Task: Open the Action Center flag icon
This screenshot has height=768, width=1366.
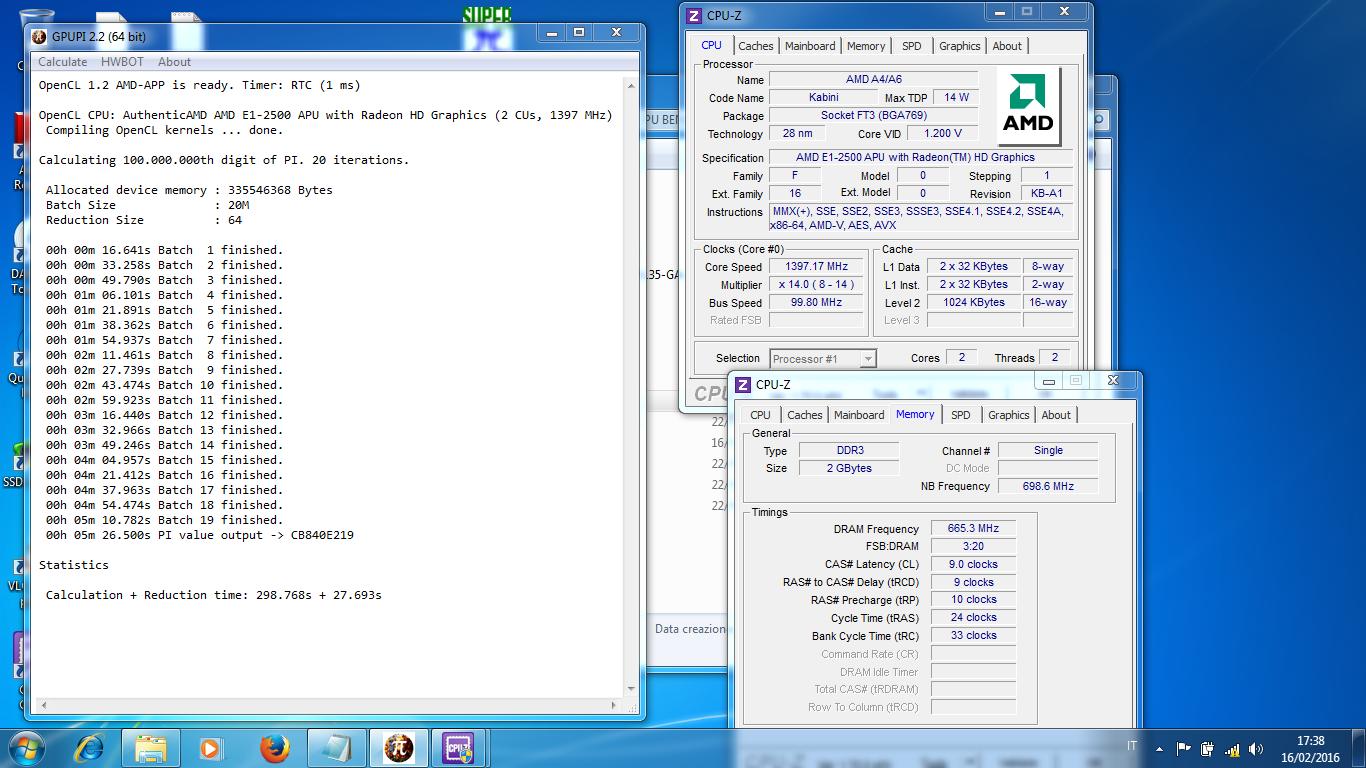Action: (x=1184, y=748)
